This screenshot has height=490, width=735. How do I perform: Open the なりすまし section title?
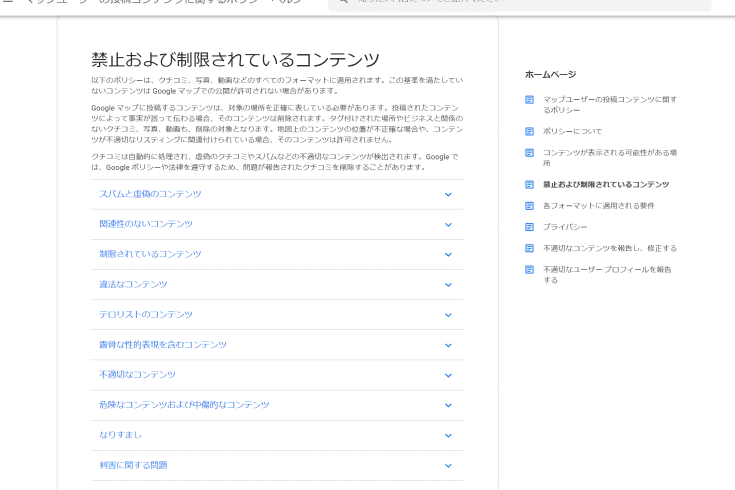pyautogui.click(x=120, y=435)
